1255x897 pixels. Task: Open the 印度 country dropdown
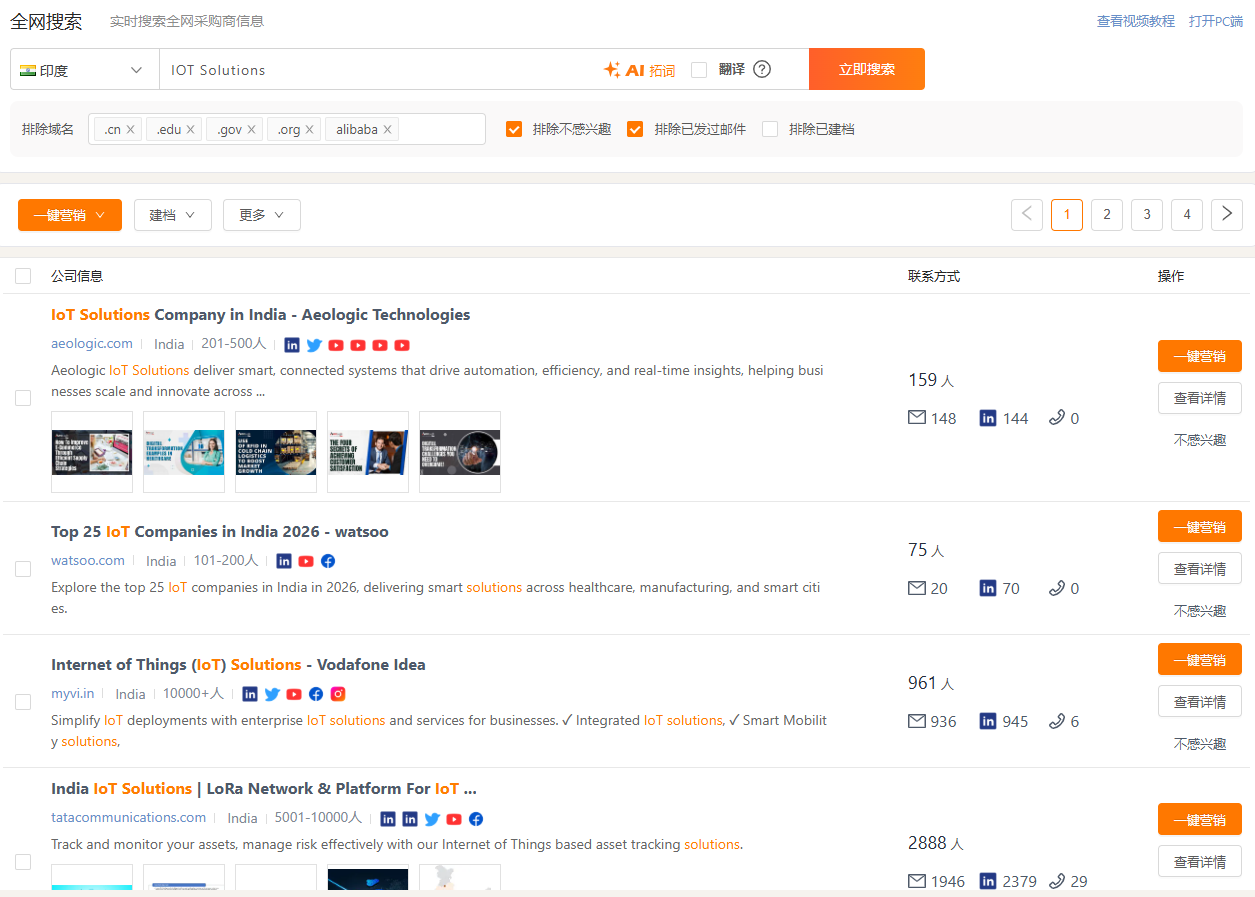click(85, 70)
